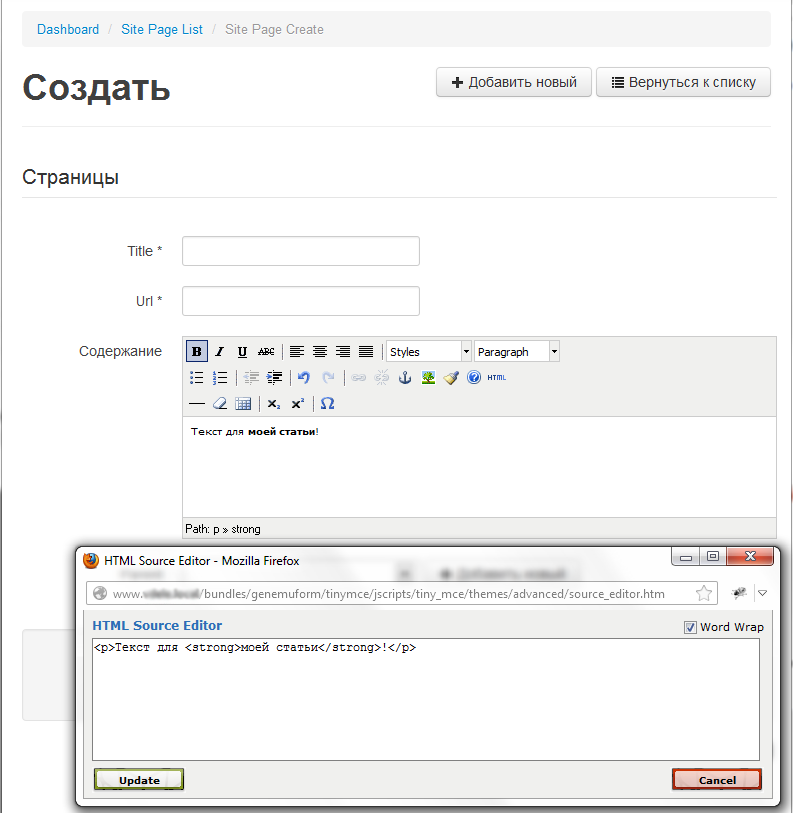Apply superscript formatting

tap(297, 403)
